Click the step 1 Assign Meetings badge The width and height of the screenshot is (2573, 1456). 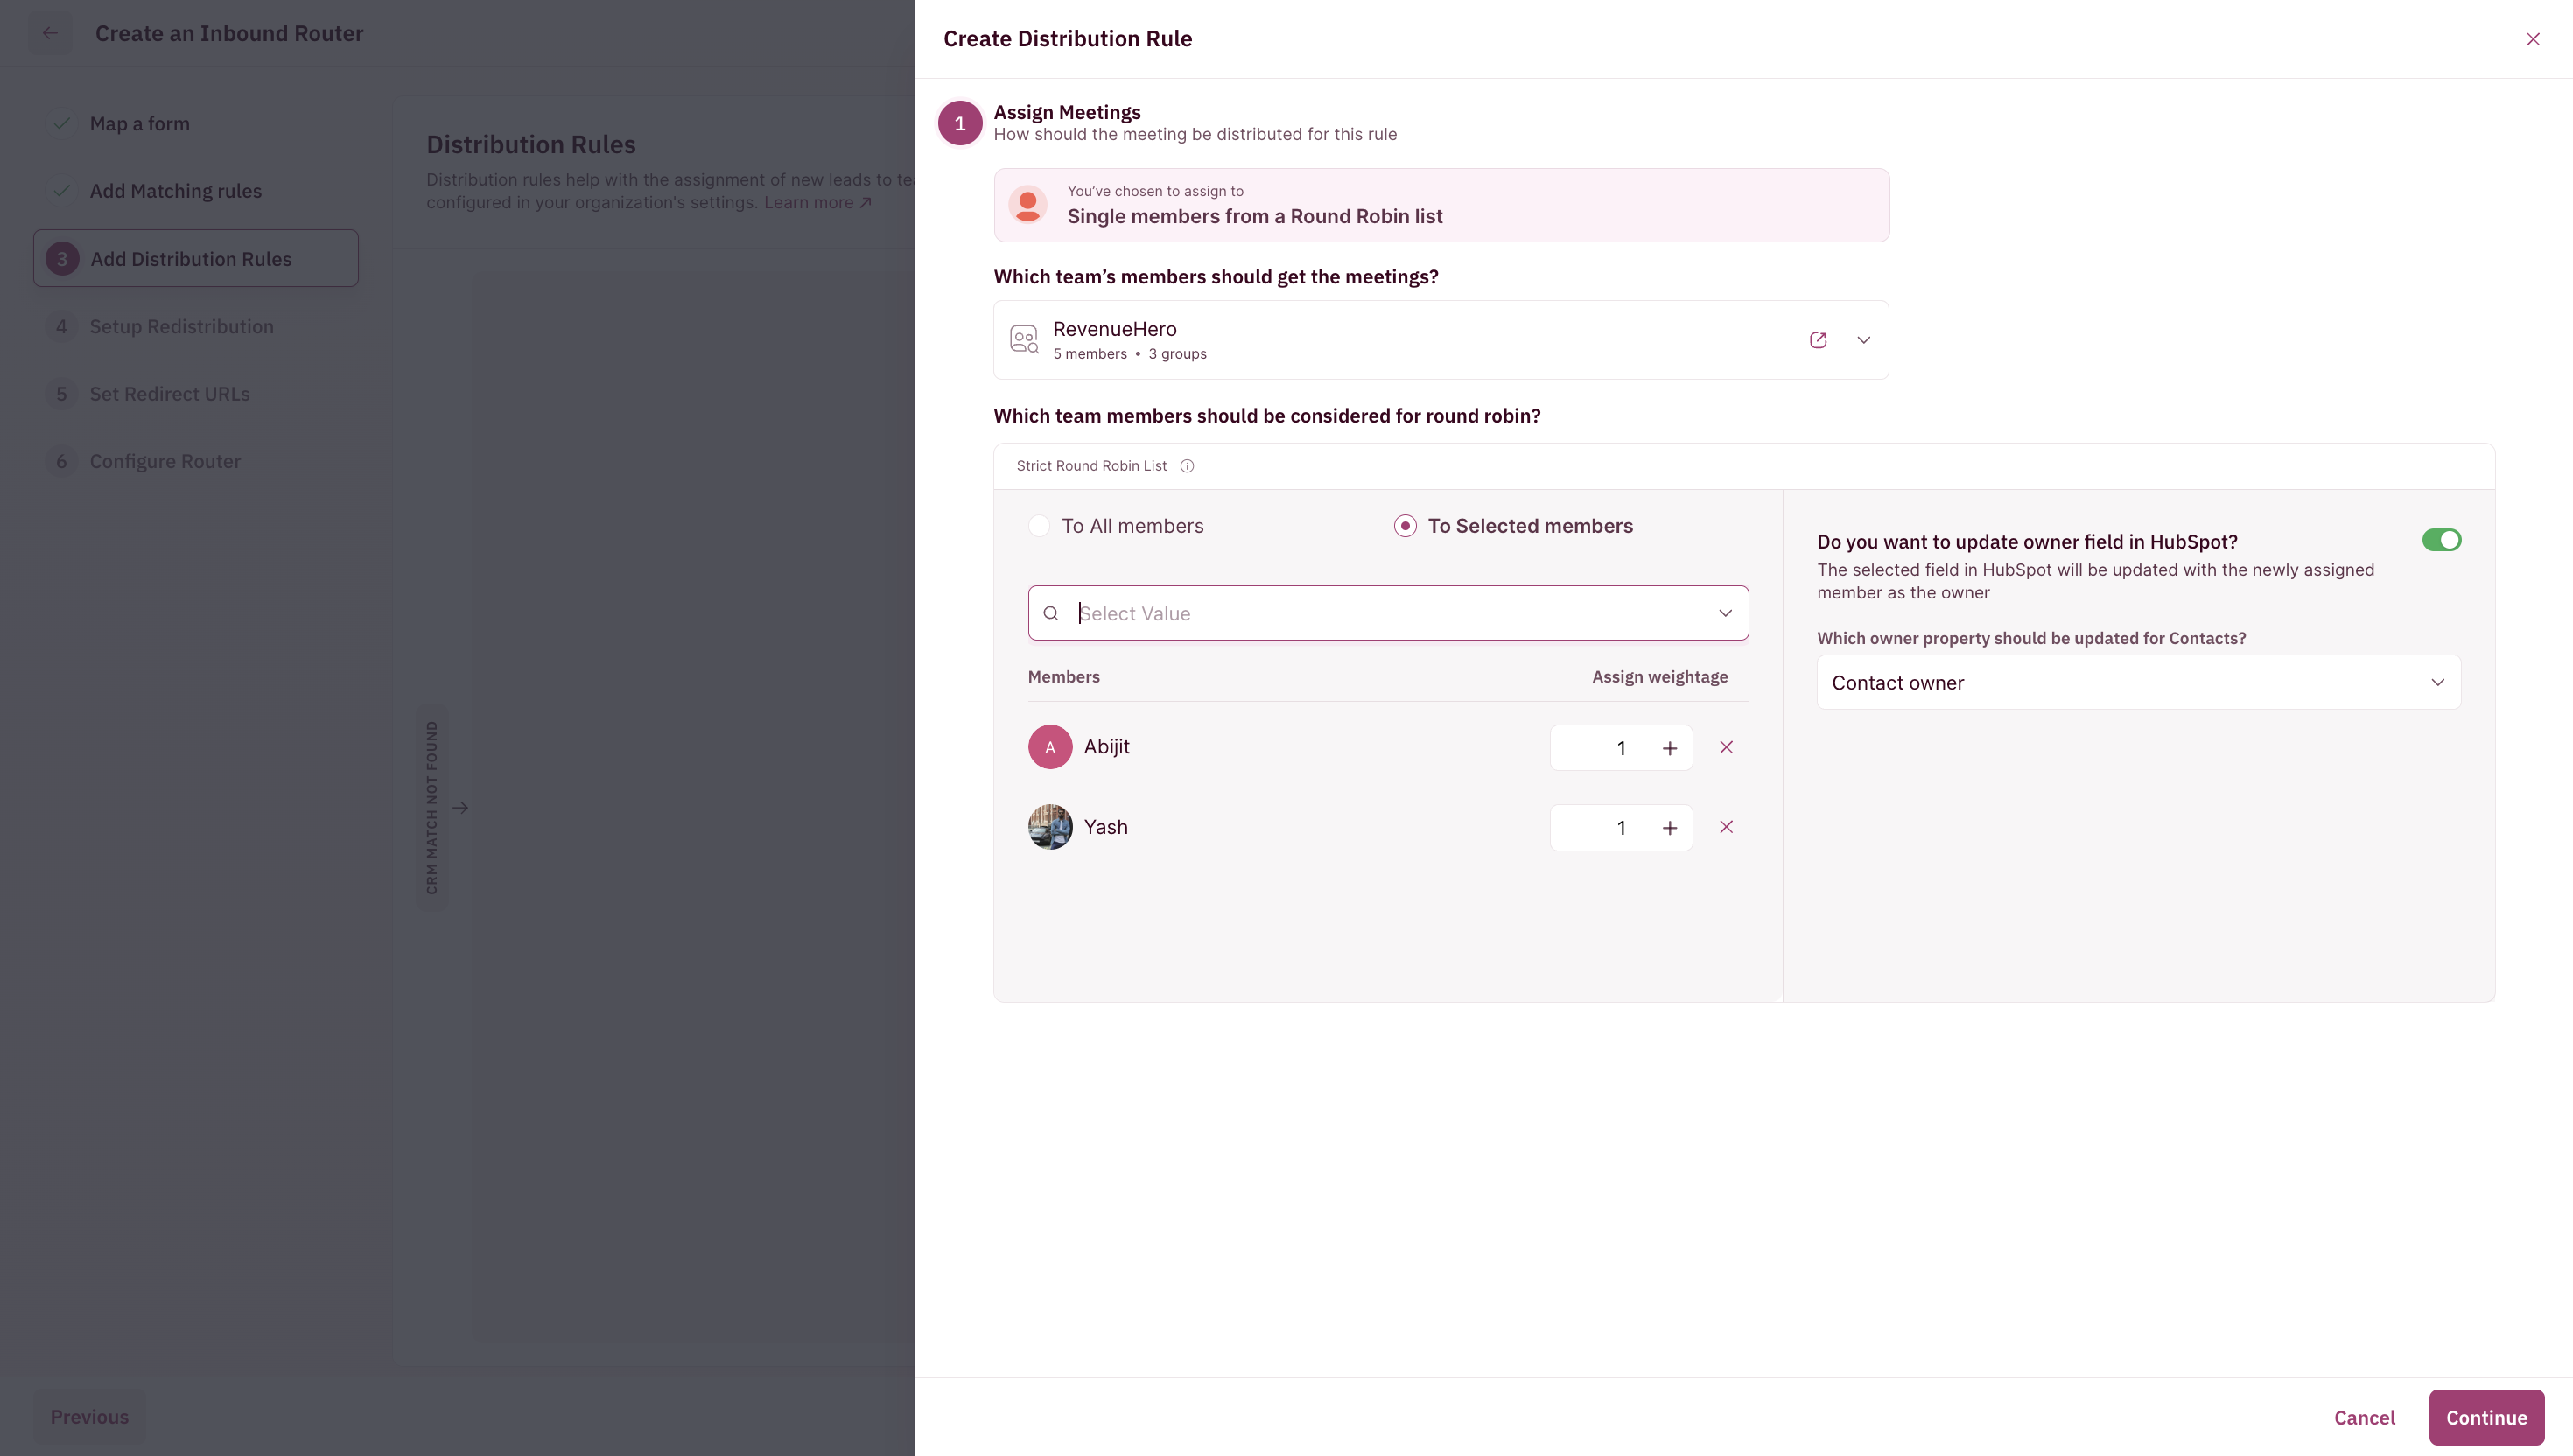click(960, 123)
